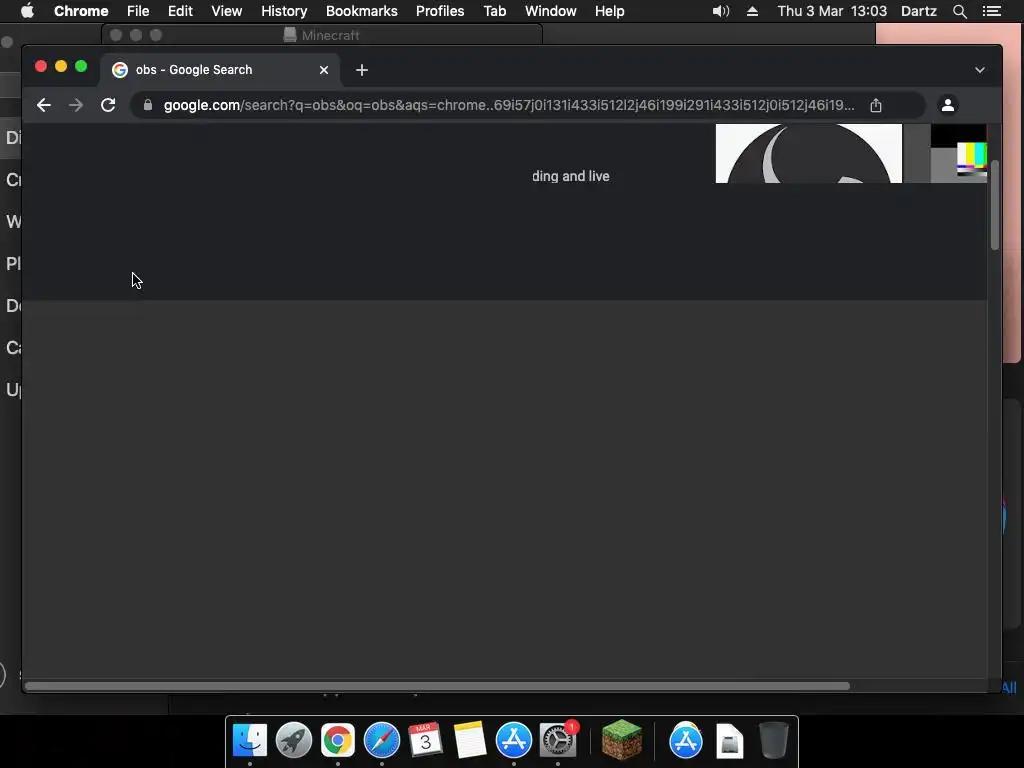Screen dimensions: 1024x768
Task: Open the Chrome application menu
Action: click(x=81, y=11)
